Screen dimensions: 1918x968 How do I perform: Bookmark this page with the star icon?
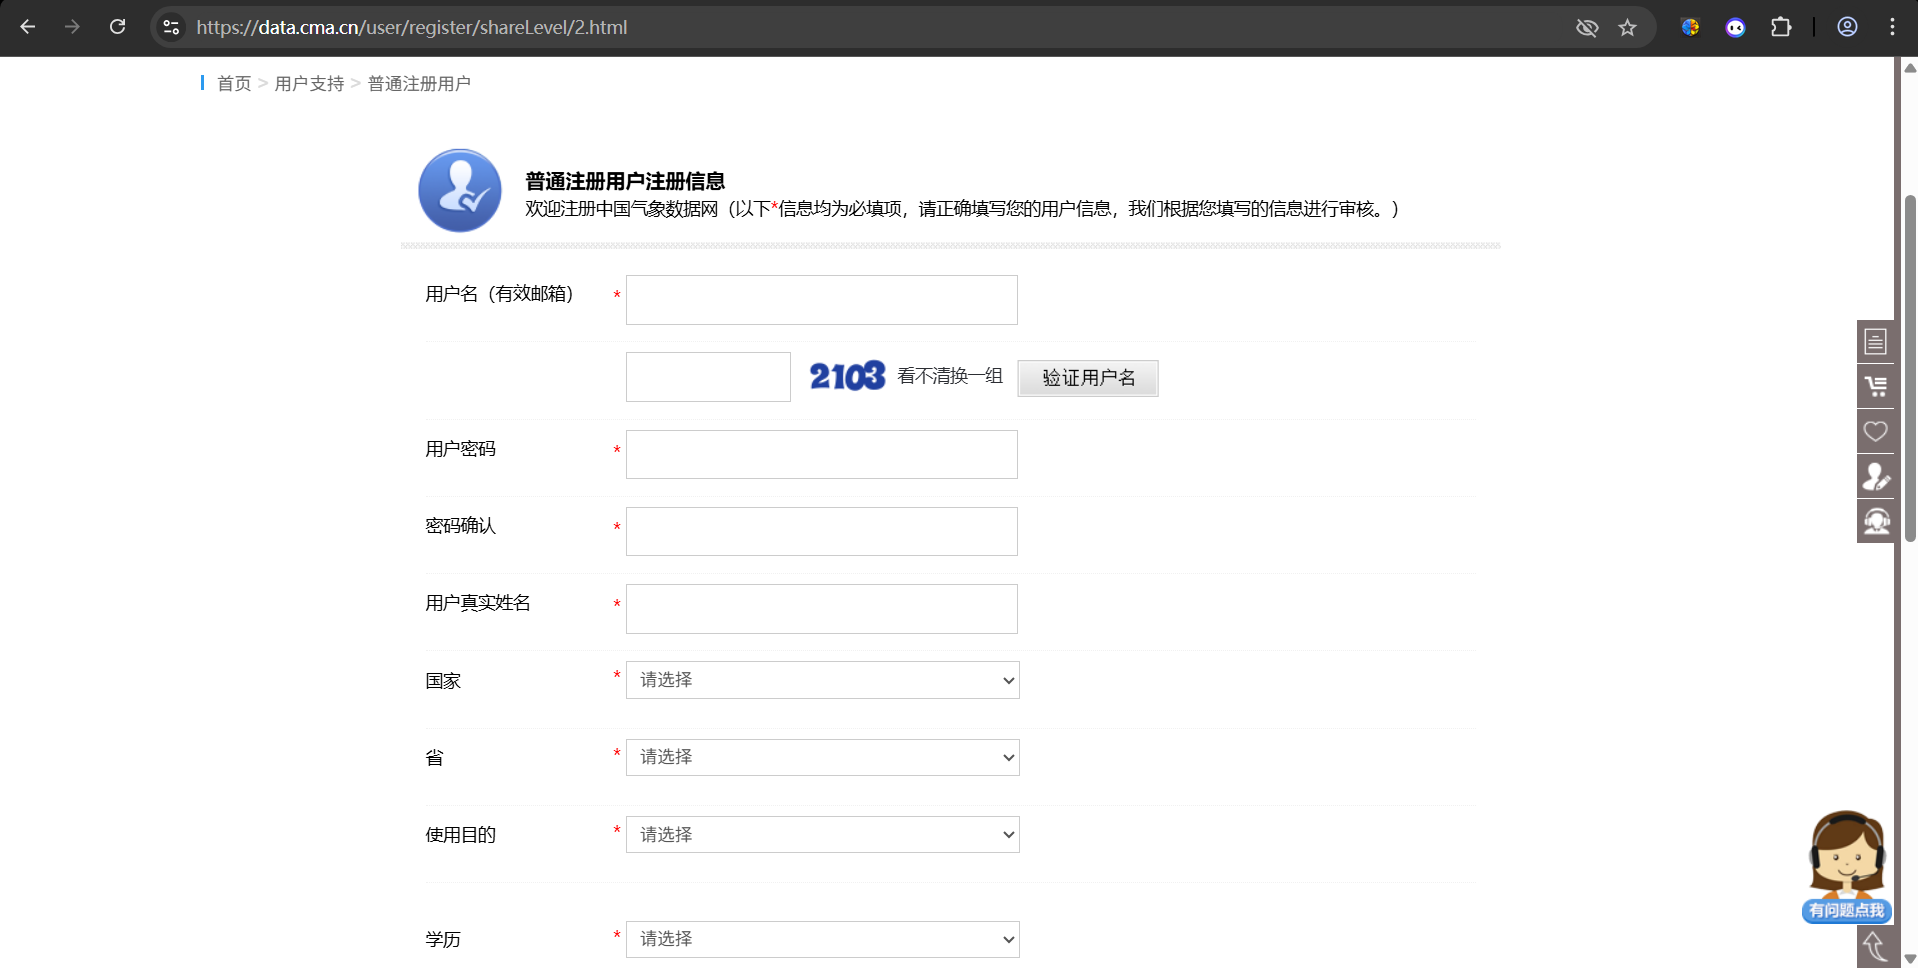(1628, 27)
